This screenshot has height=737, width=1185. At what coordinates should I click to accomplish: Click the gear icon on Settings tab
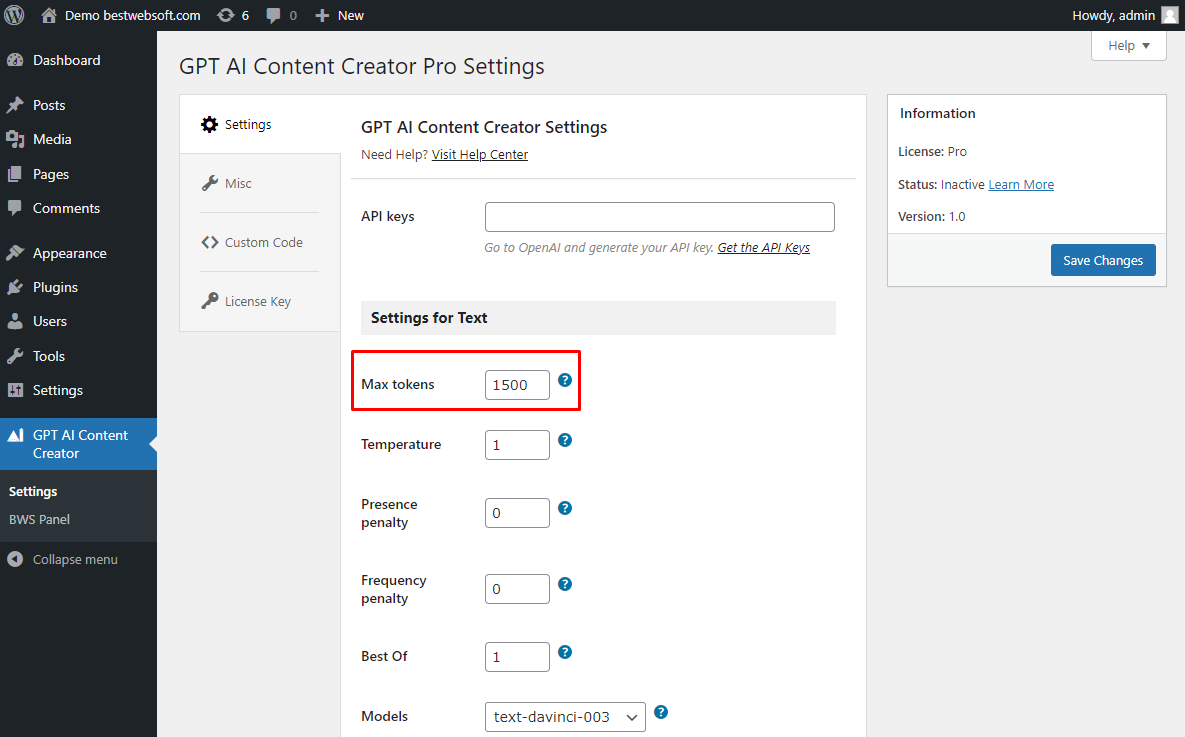[x=209, y=125]
